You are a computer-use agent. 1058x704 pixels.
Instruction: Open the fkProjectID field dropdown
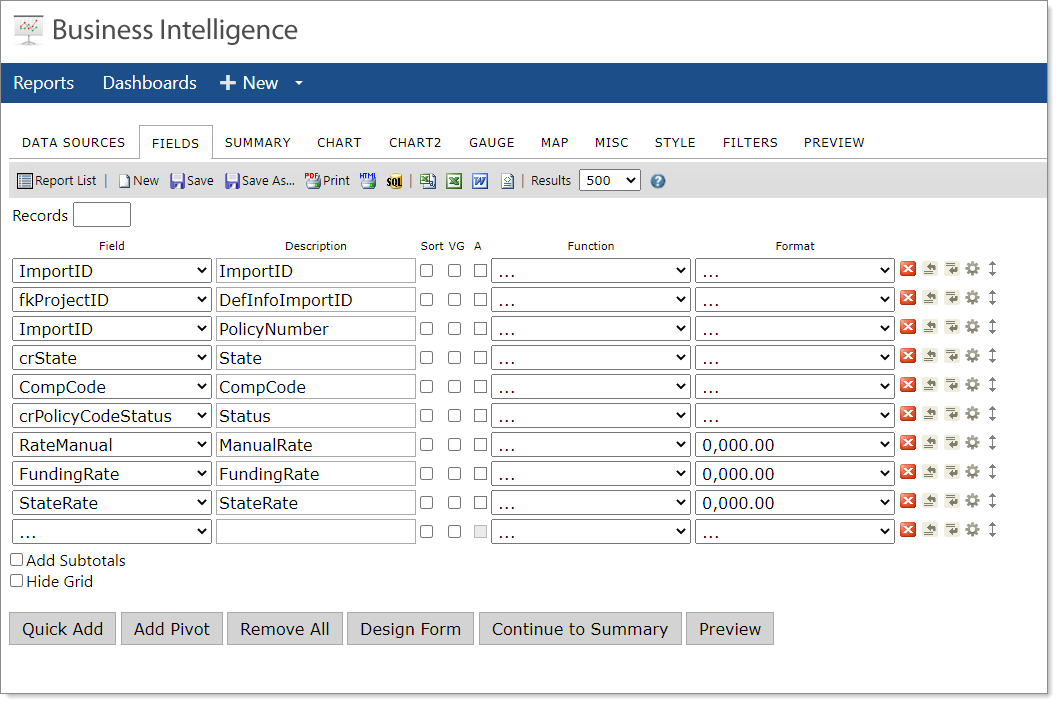pos(112,300)
